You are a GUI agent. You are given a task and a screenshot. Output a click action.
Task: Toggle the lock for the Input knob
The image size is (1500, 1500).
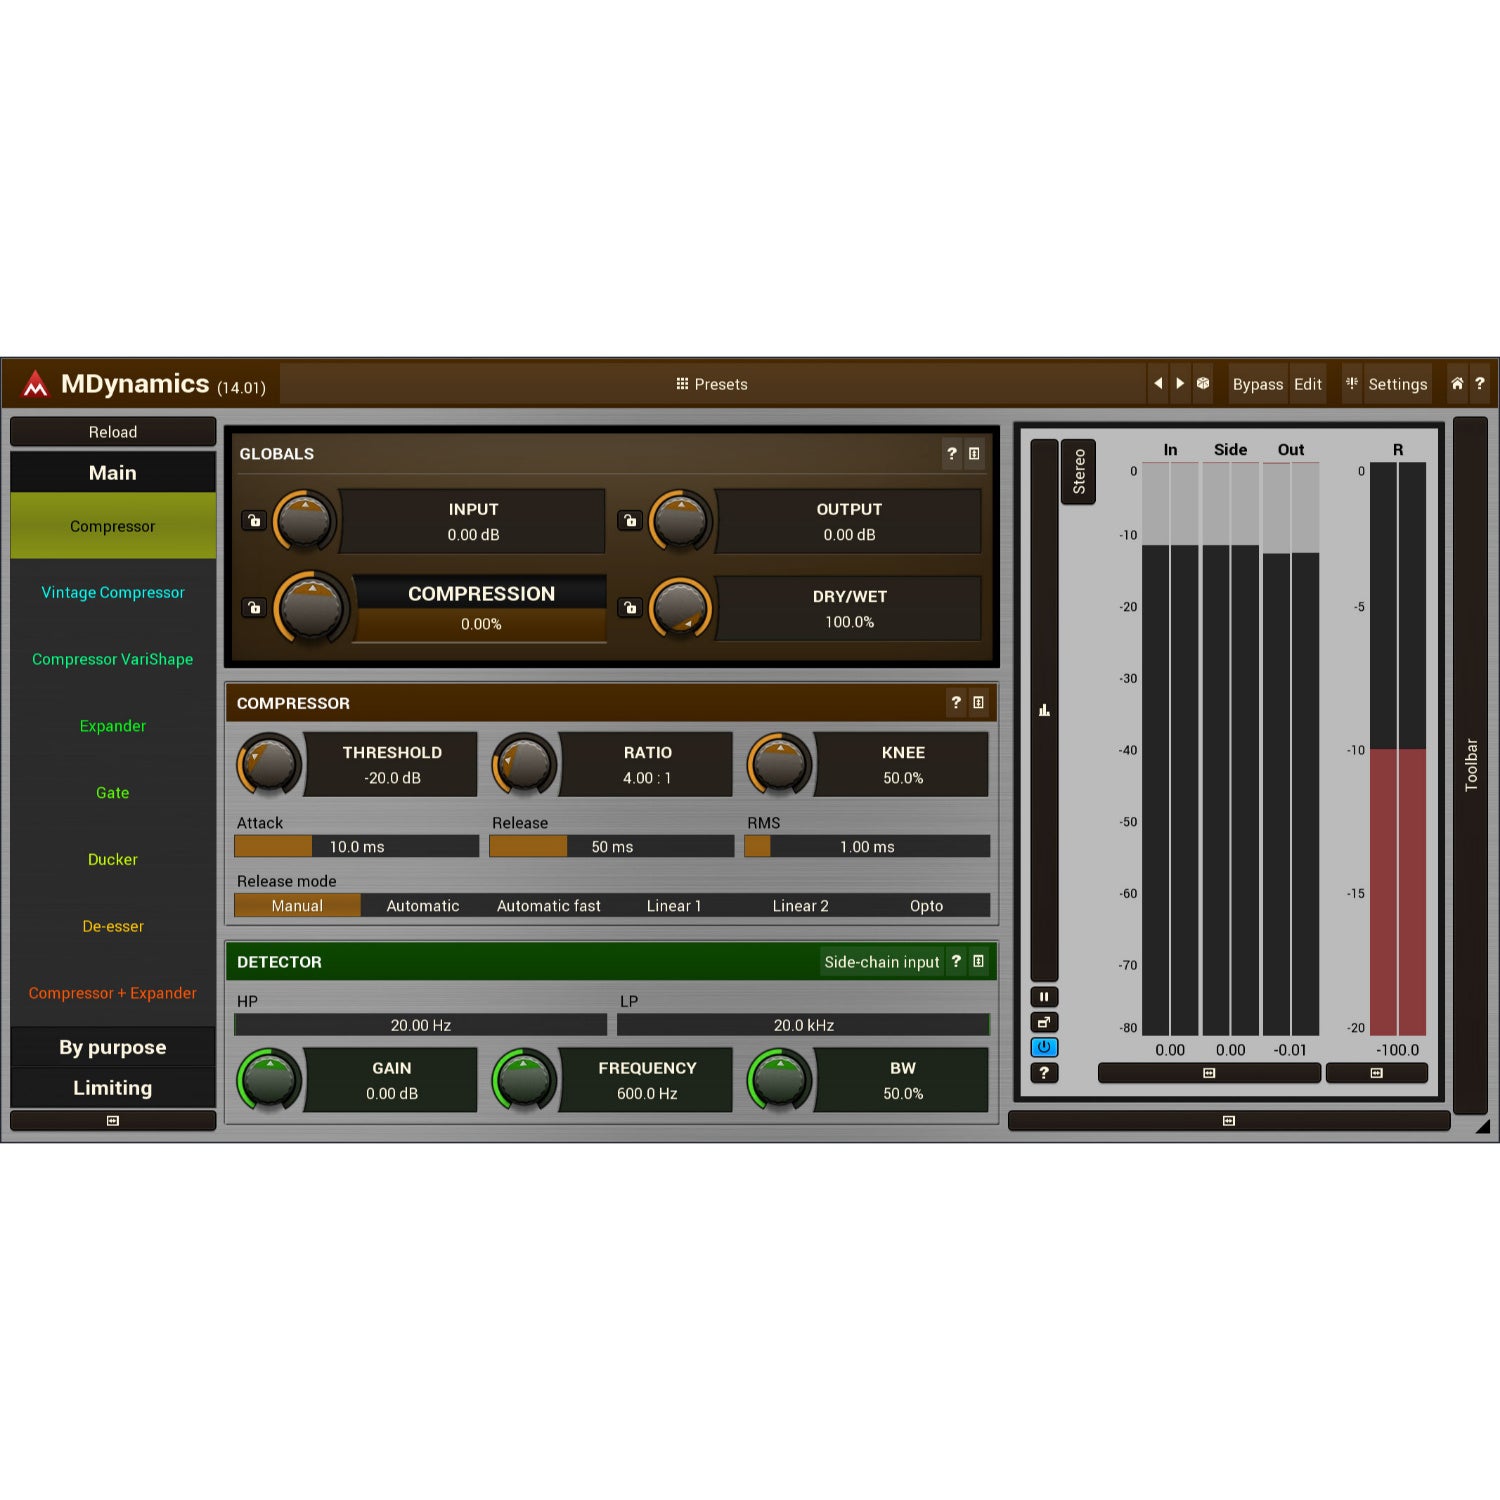click(254, 521)
